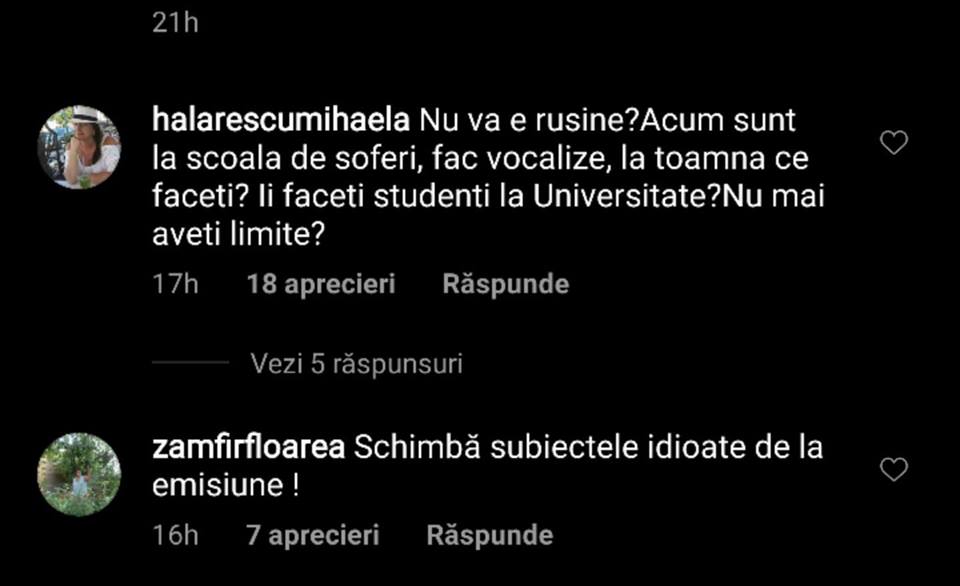Tap the heart on zamfirfloarea's comment
Screen dimensions: 960x586
(x=893, y=468)
